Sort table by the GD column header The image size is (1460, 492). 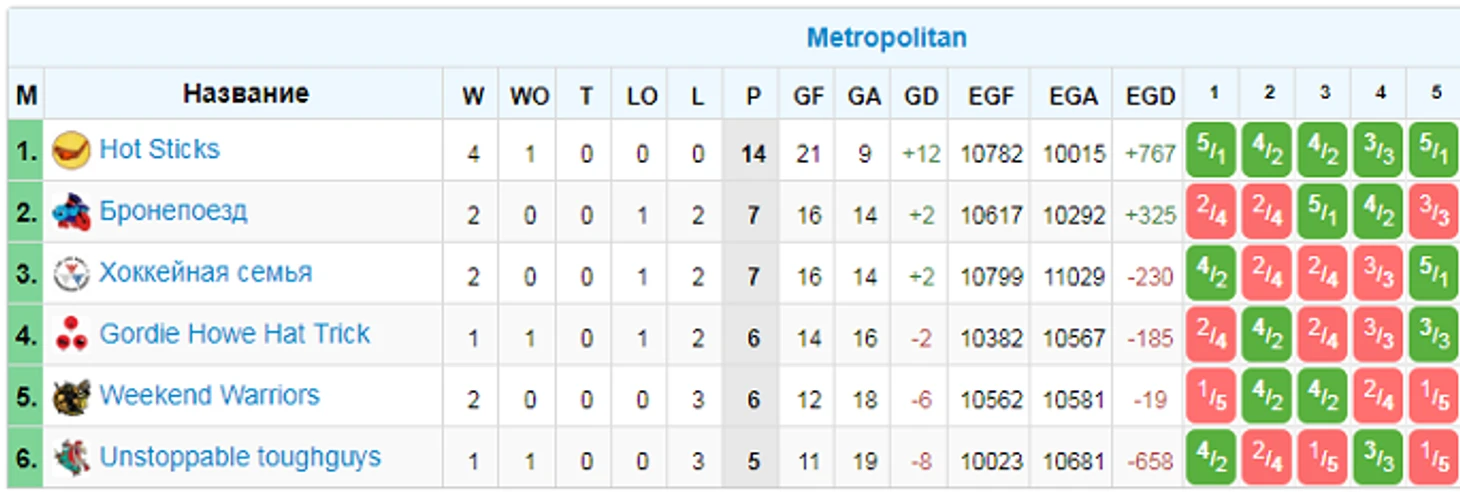point(920,96)
